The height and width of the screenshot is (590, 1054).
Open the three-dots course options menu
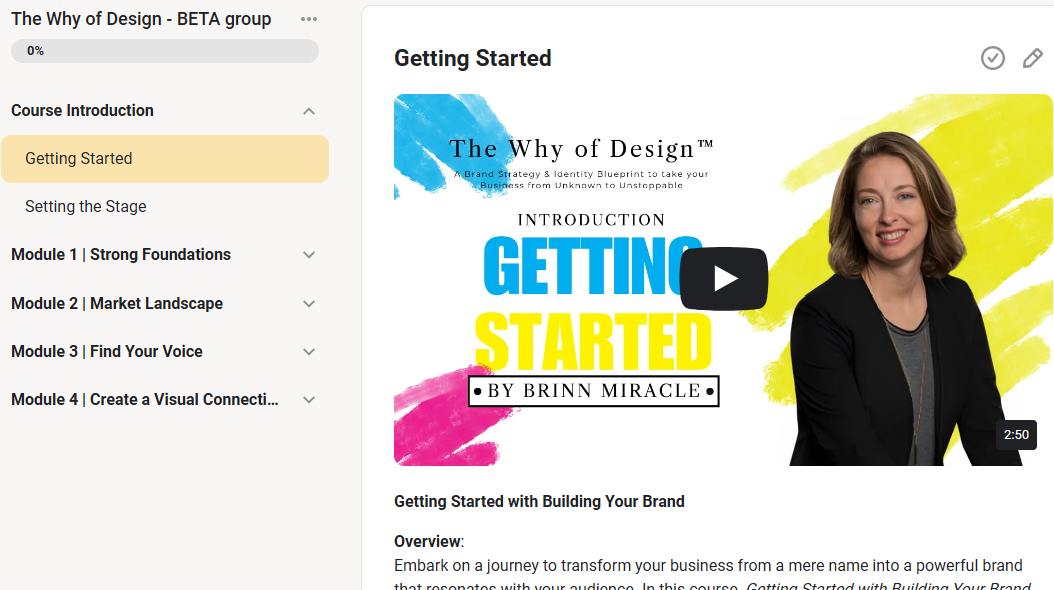[x=309, y=19]
